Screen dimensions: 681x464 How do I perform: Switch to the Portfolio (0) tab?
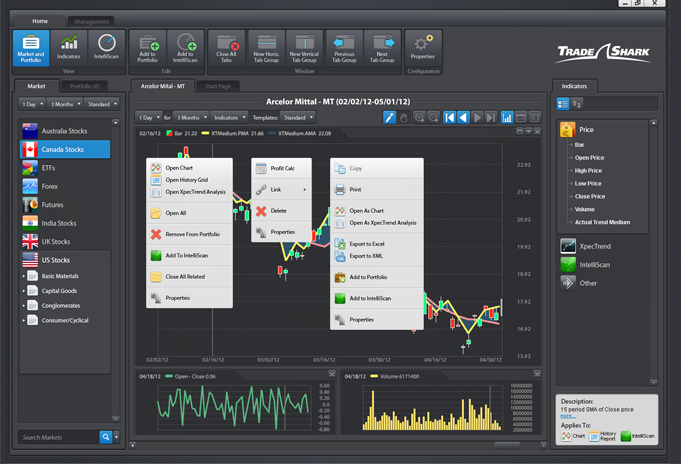(x=84, y=86)
